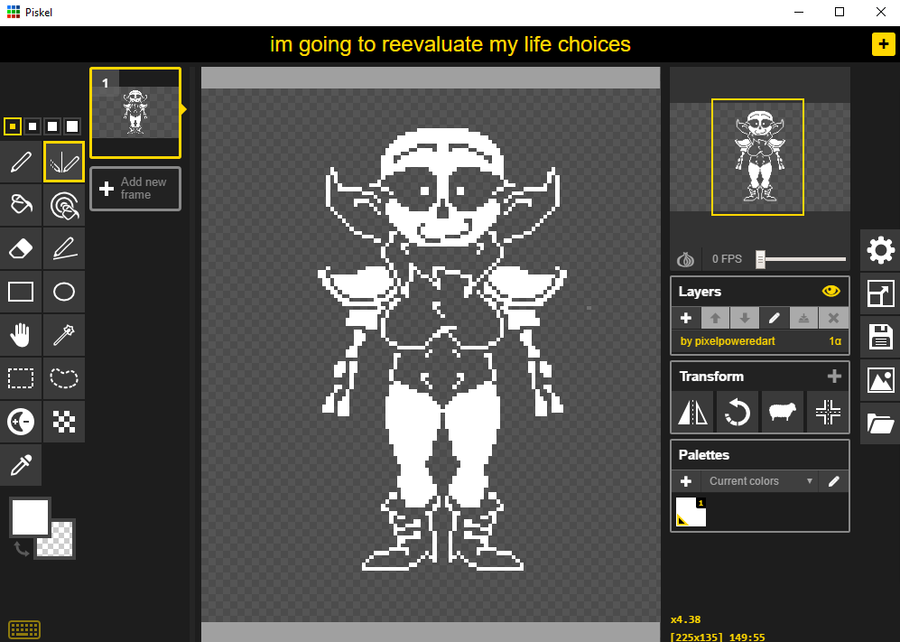Open the Save panel
The height and width of the screenshot is (642, 900).
click(x=880, y=337)
